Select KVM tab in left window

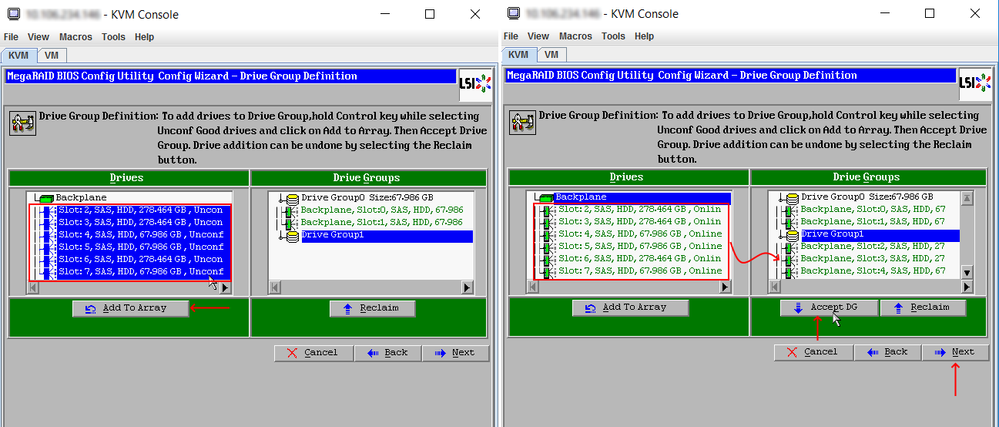(19, 55)
